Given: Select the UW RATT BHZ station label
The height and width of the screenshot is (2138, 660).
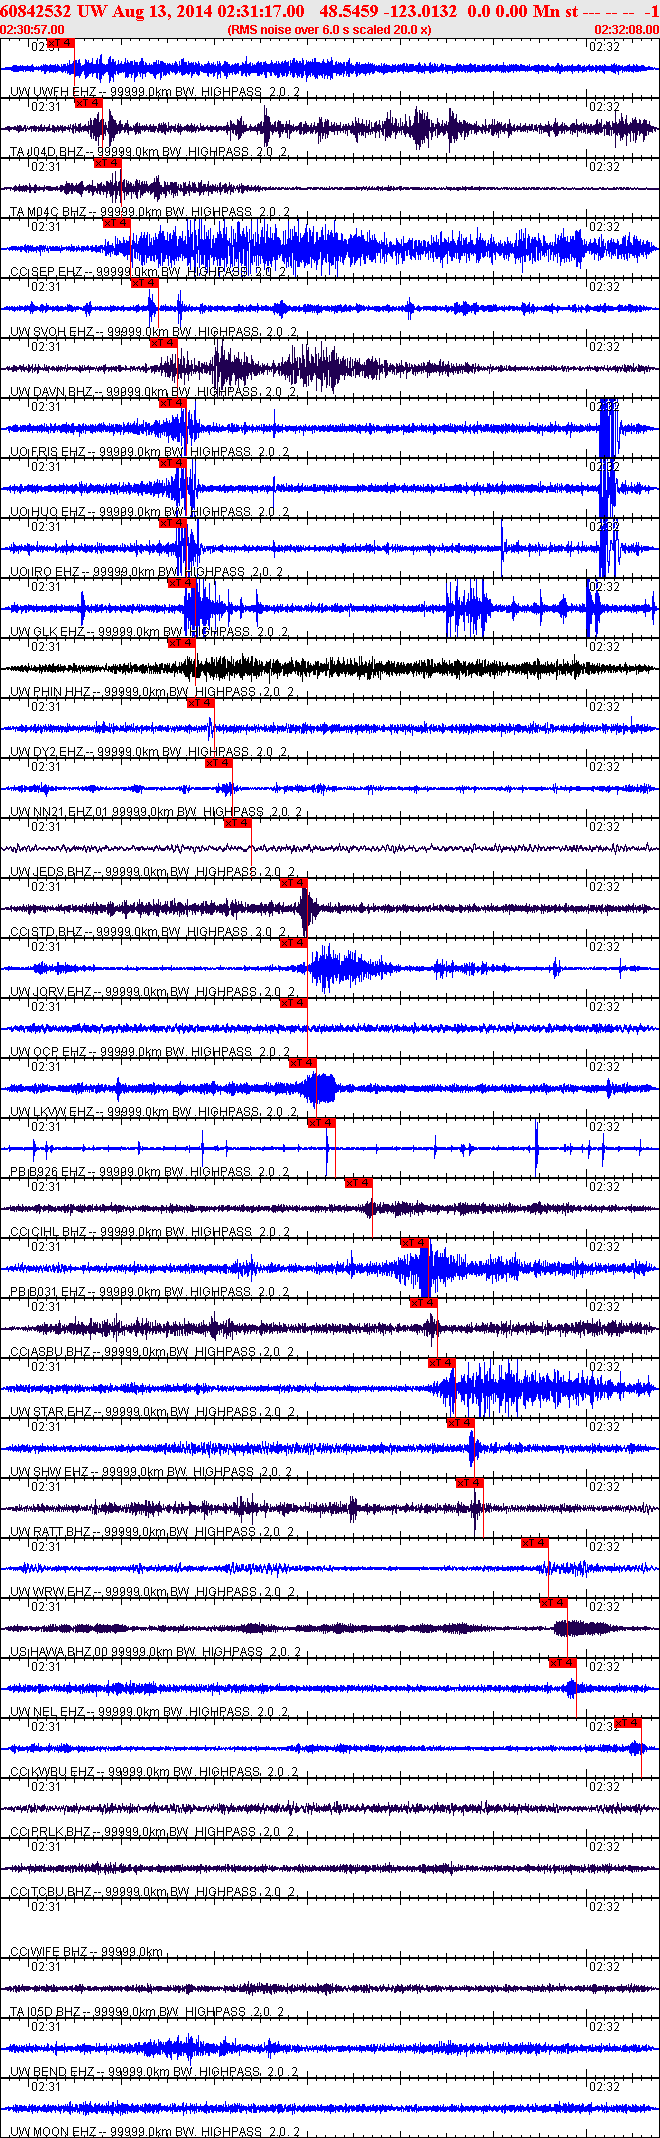Looking at the screenshot, I should click(x=151, y=1532).
